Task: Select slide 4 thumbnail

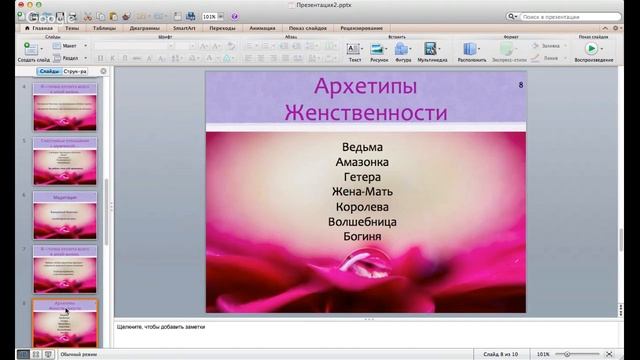Action: tap(65, 107)
